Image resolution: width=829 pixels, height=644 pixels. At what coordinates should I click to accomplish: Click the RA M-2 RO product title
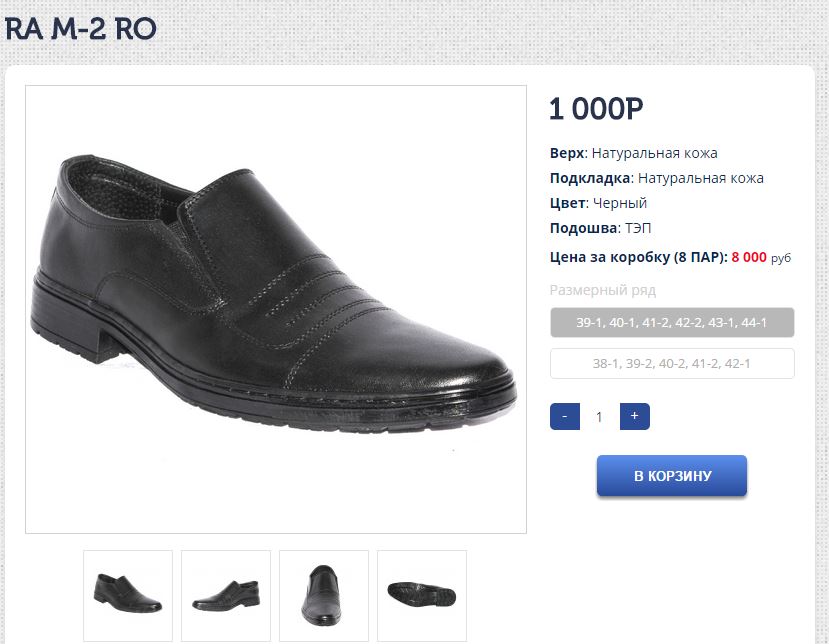[81, 29]
